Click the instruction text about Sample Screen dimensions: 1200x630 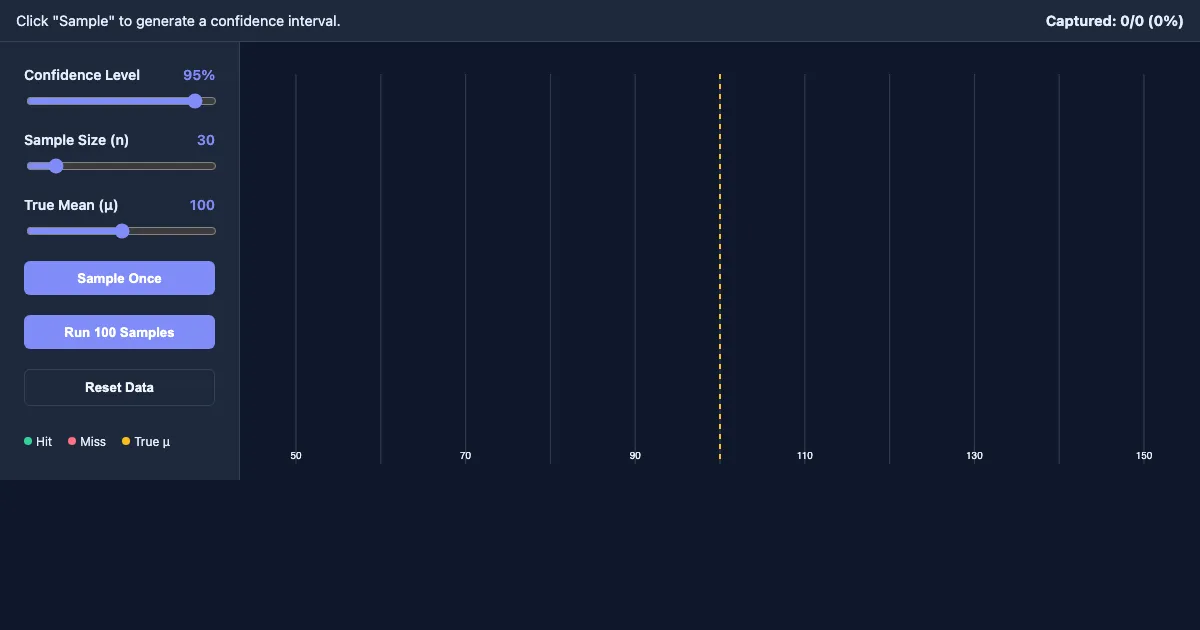pos(178,21)
